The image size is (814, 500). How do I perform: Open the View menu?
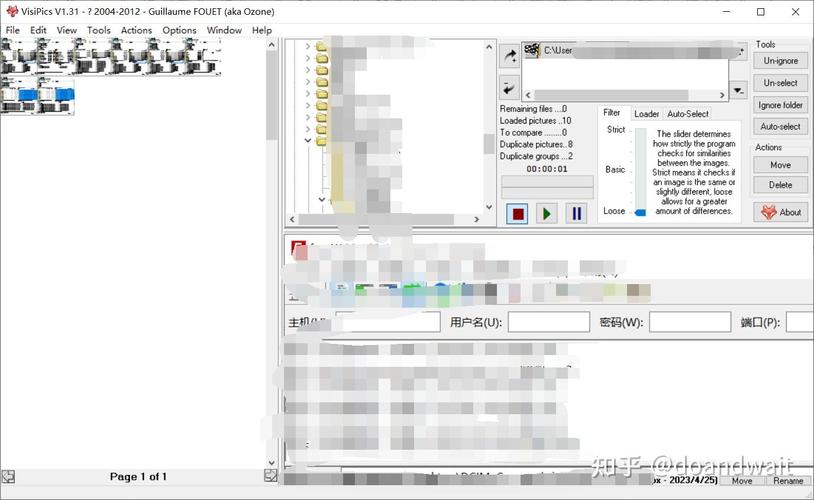click(66, 30)
